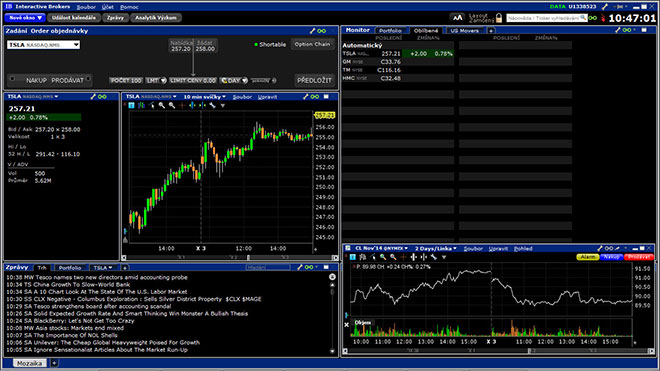Open configure wrench in Order entry panel header
This screenshot has width=660, height=371.
(x=312, y=31)
